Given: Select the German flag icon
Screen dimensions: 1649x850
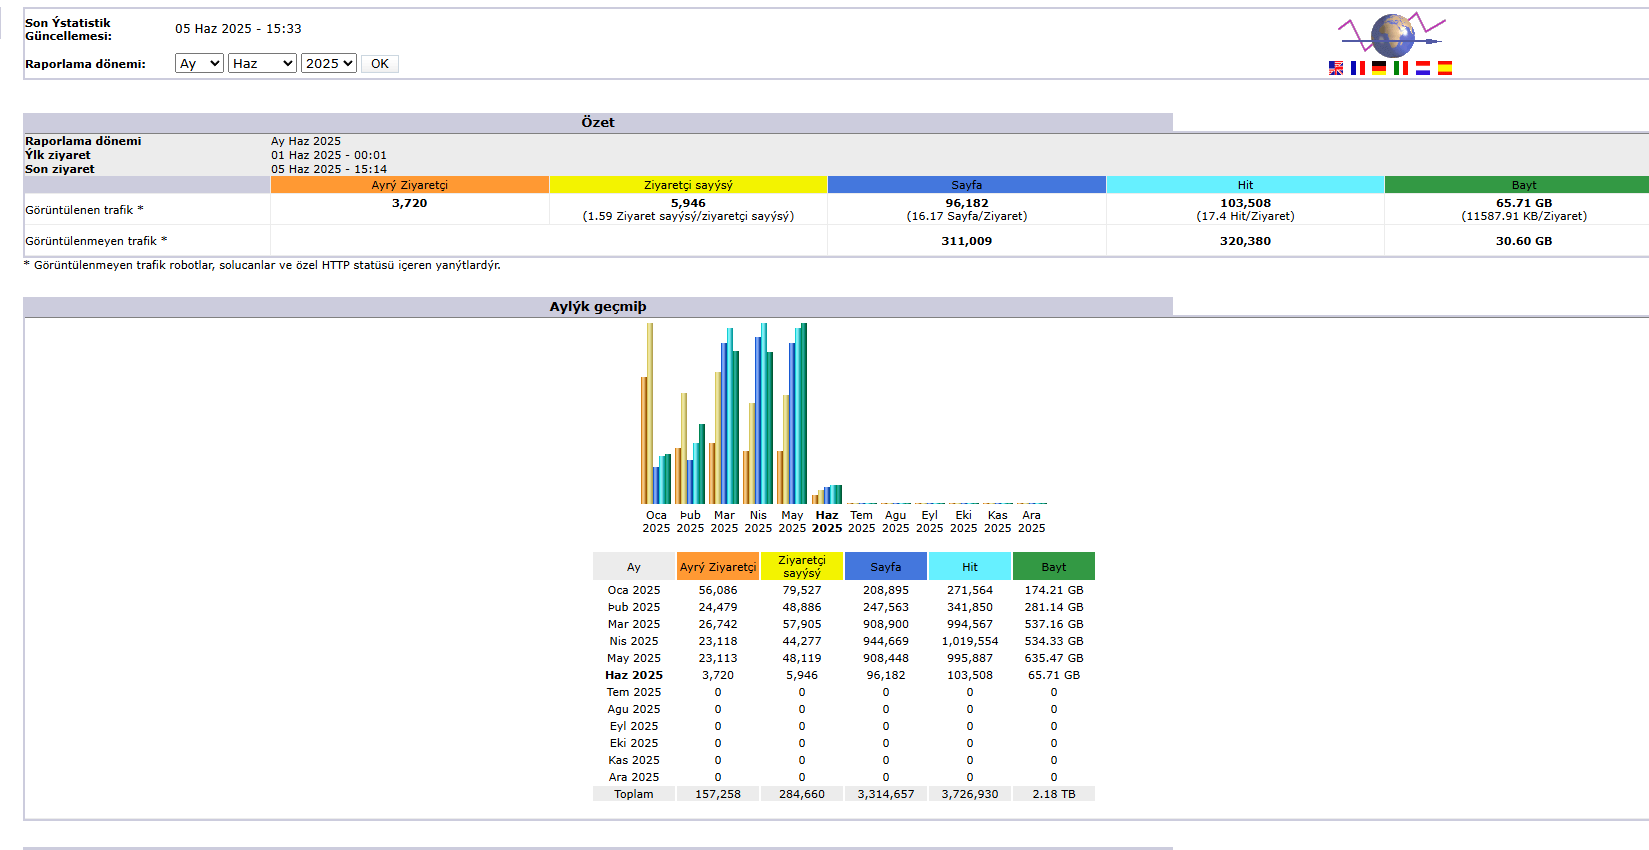Looking at the screenshot, I should (x=1379, y=68).
